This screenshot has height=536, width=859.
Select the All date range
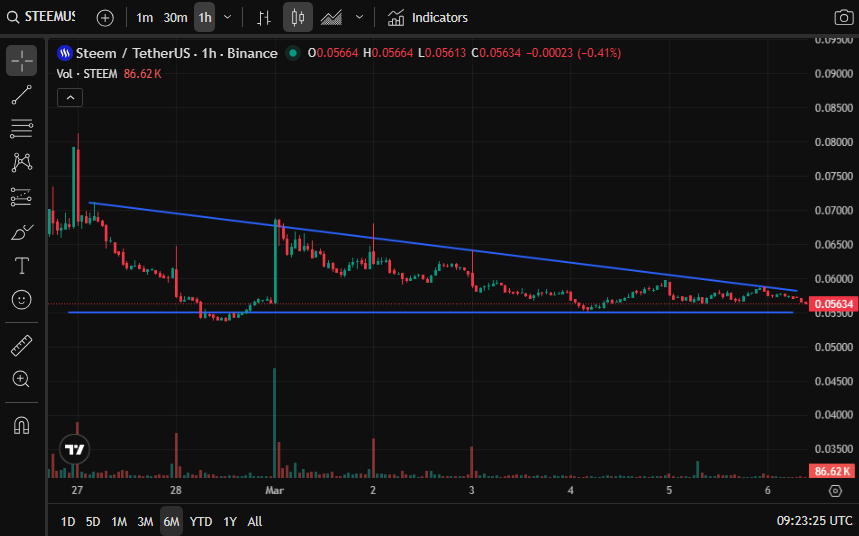point(255,521)
